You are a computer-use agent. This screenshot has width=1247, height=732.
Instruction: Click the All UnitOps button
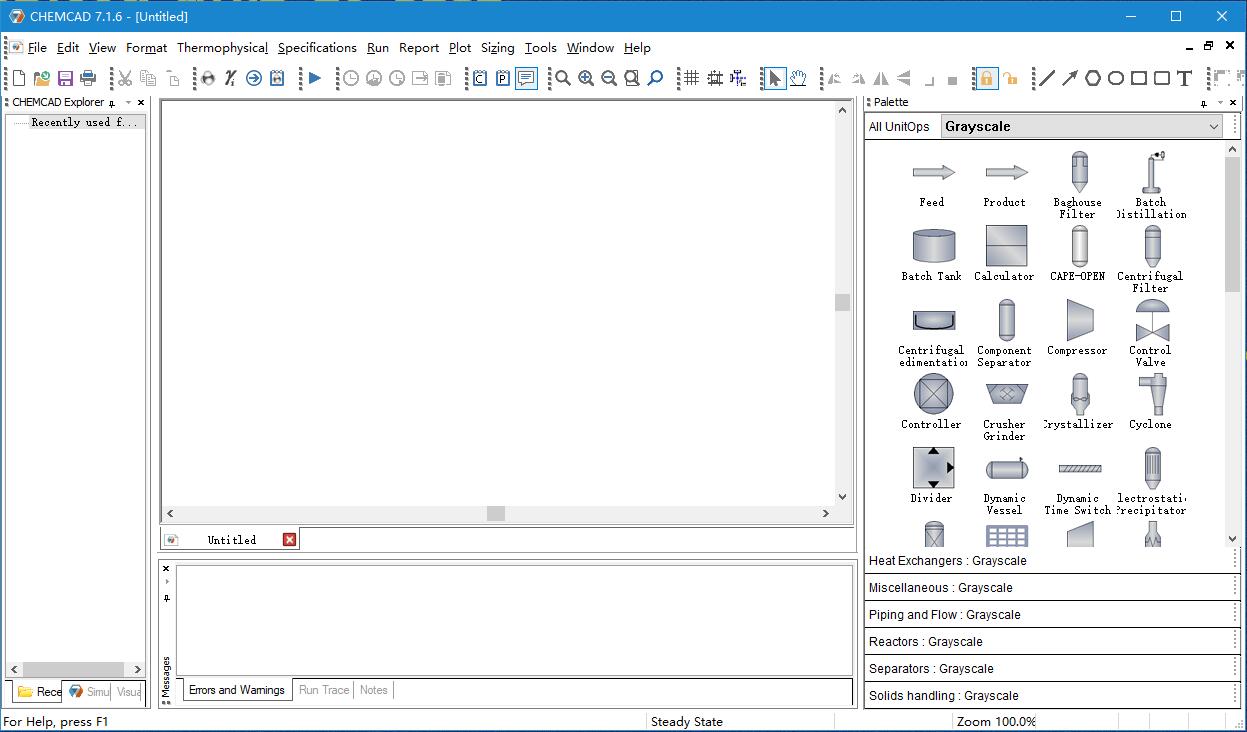901,126
